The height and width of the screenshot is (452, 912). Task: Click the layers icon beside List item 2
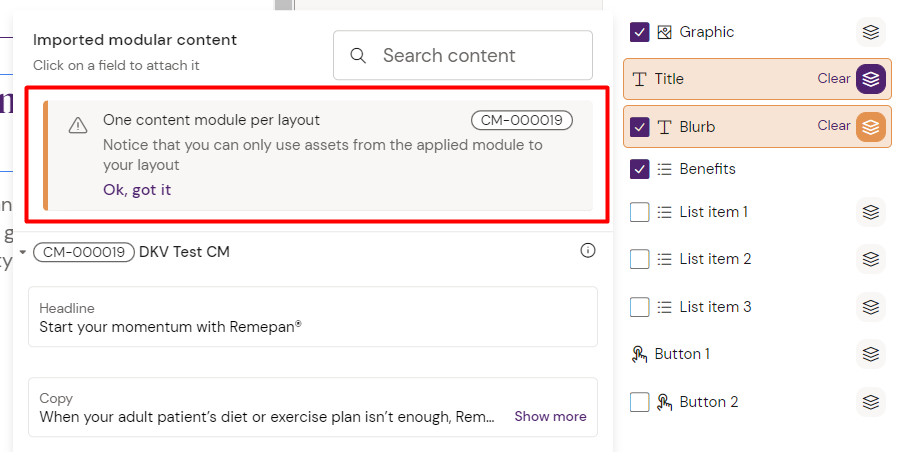(x=871, y=259)
